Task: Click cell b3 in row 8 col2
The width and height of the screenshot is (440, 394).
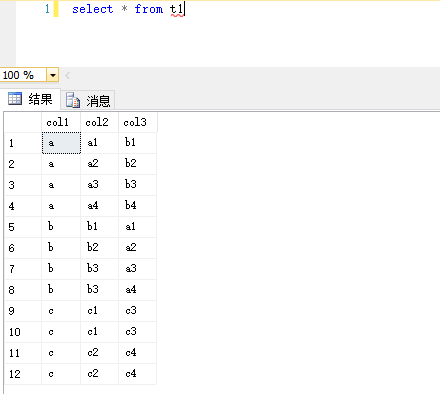Action: [99, 290]
